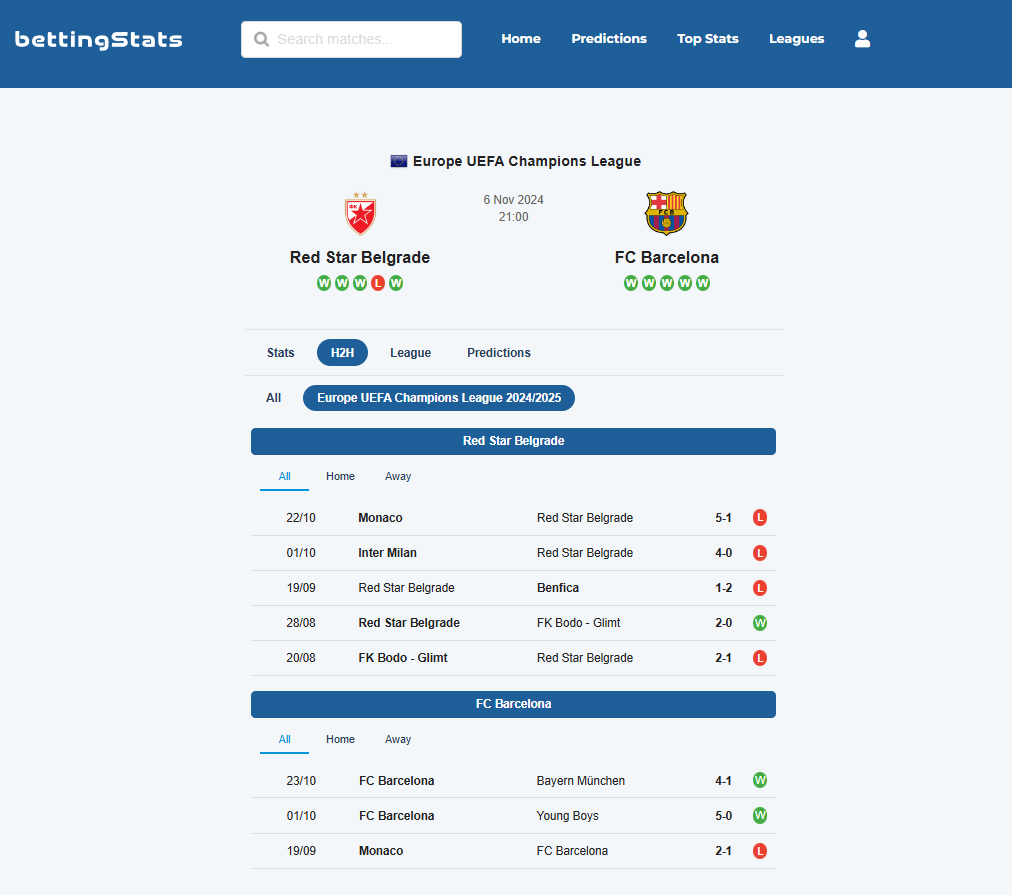Select the All competitions filter
This screenshot has height=895, width=1012.
(x=274, y=398)
